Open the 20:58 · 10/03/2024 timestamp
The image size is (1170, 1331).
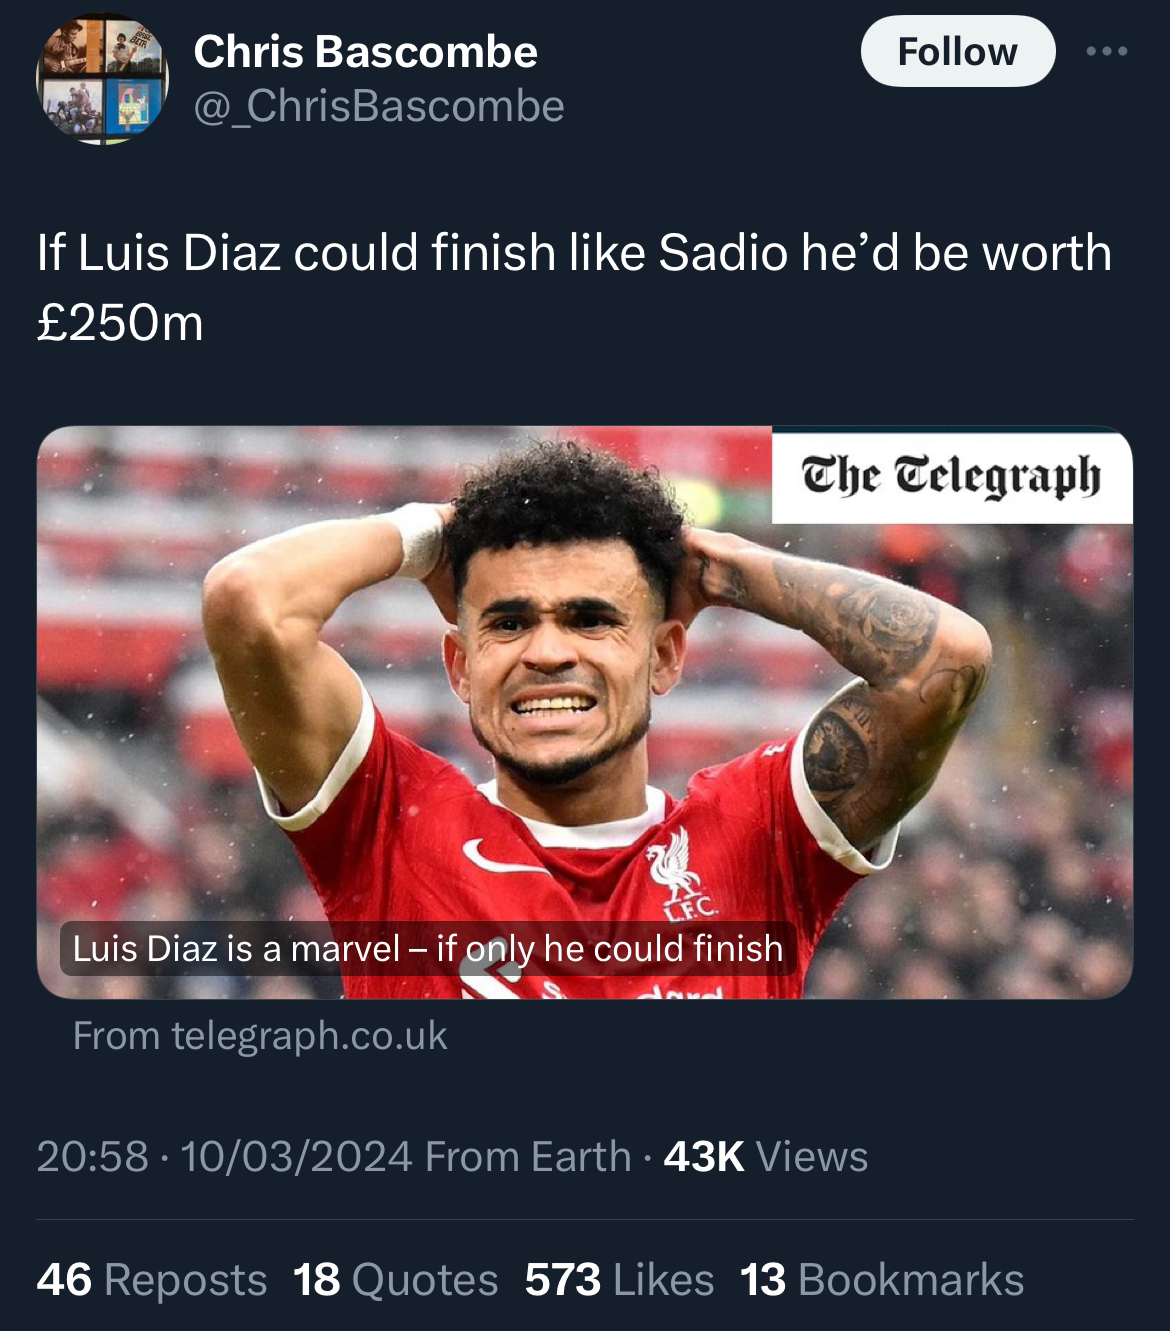click(225, 1156)
